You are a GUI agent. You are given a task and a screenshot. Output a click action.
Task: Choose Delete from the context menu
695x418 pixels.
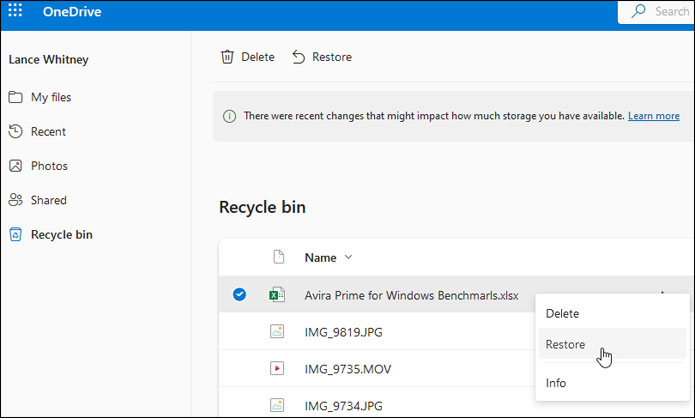click(562, 313)
